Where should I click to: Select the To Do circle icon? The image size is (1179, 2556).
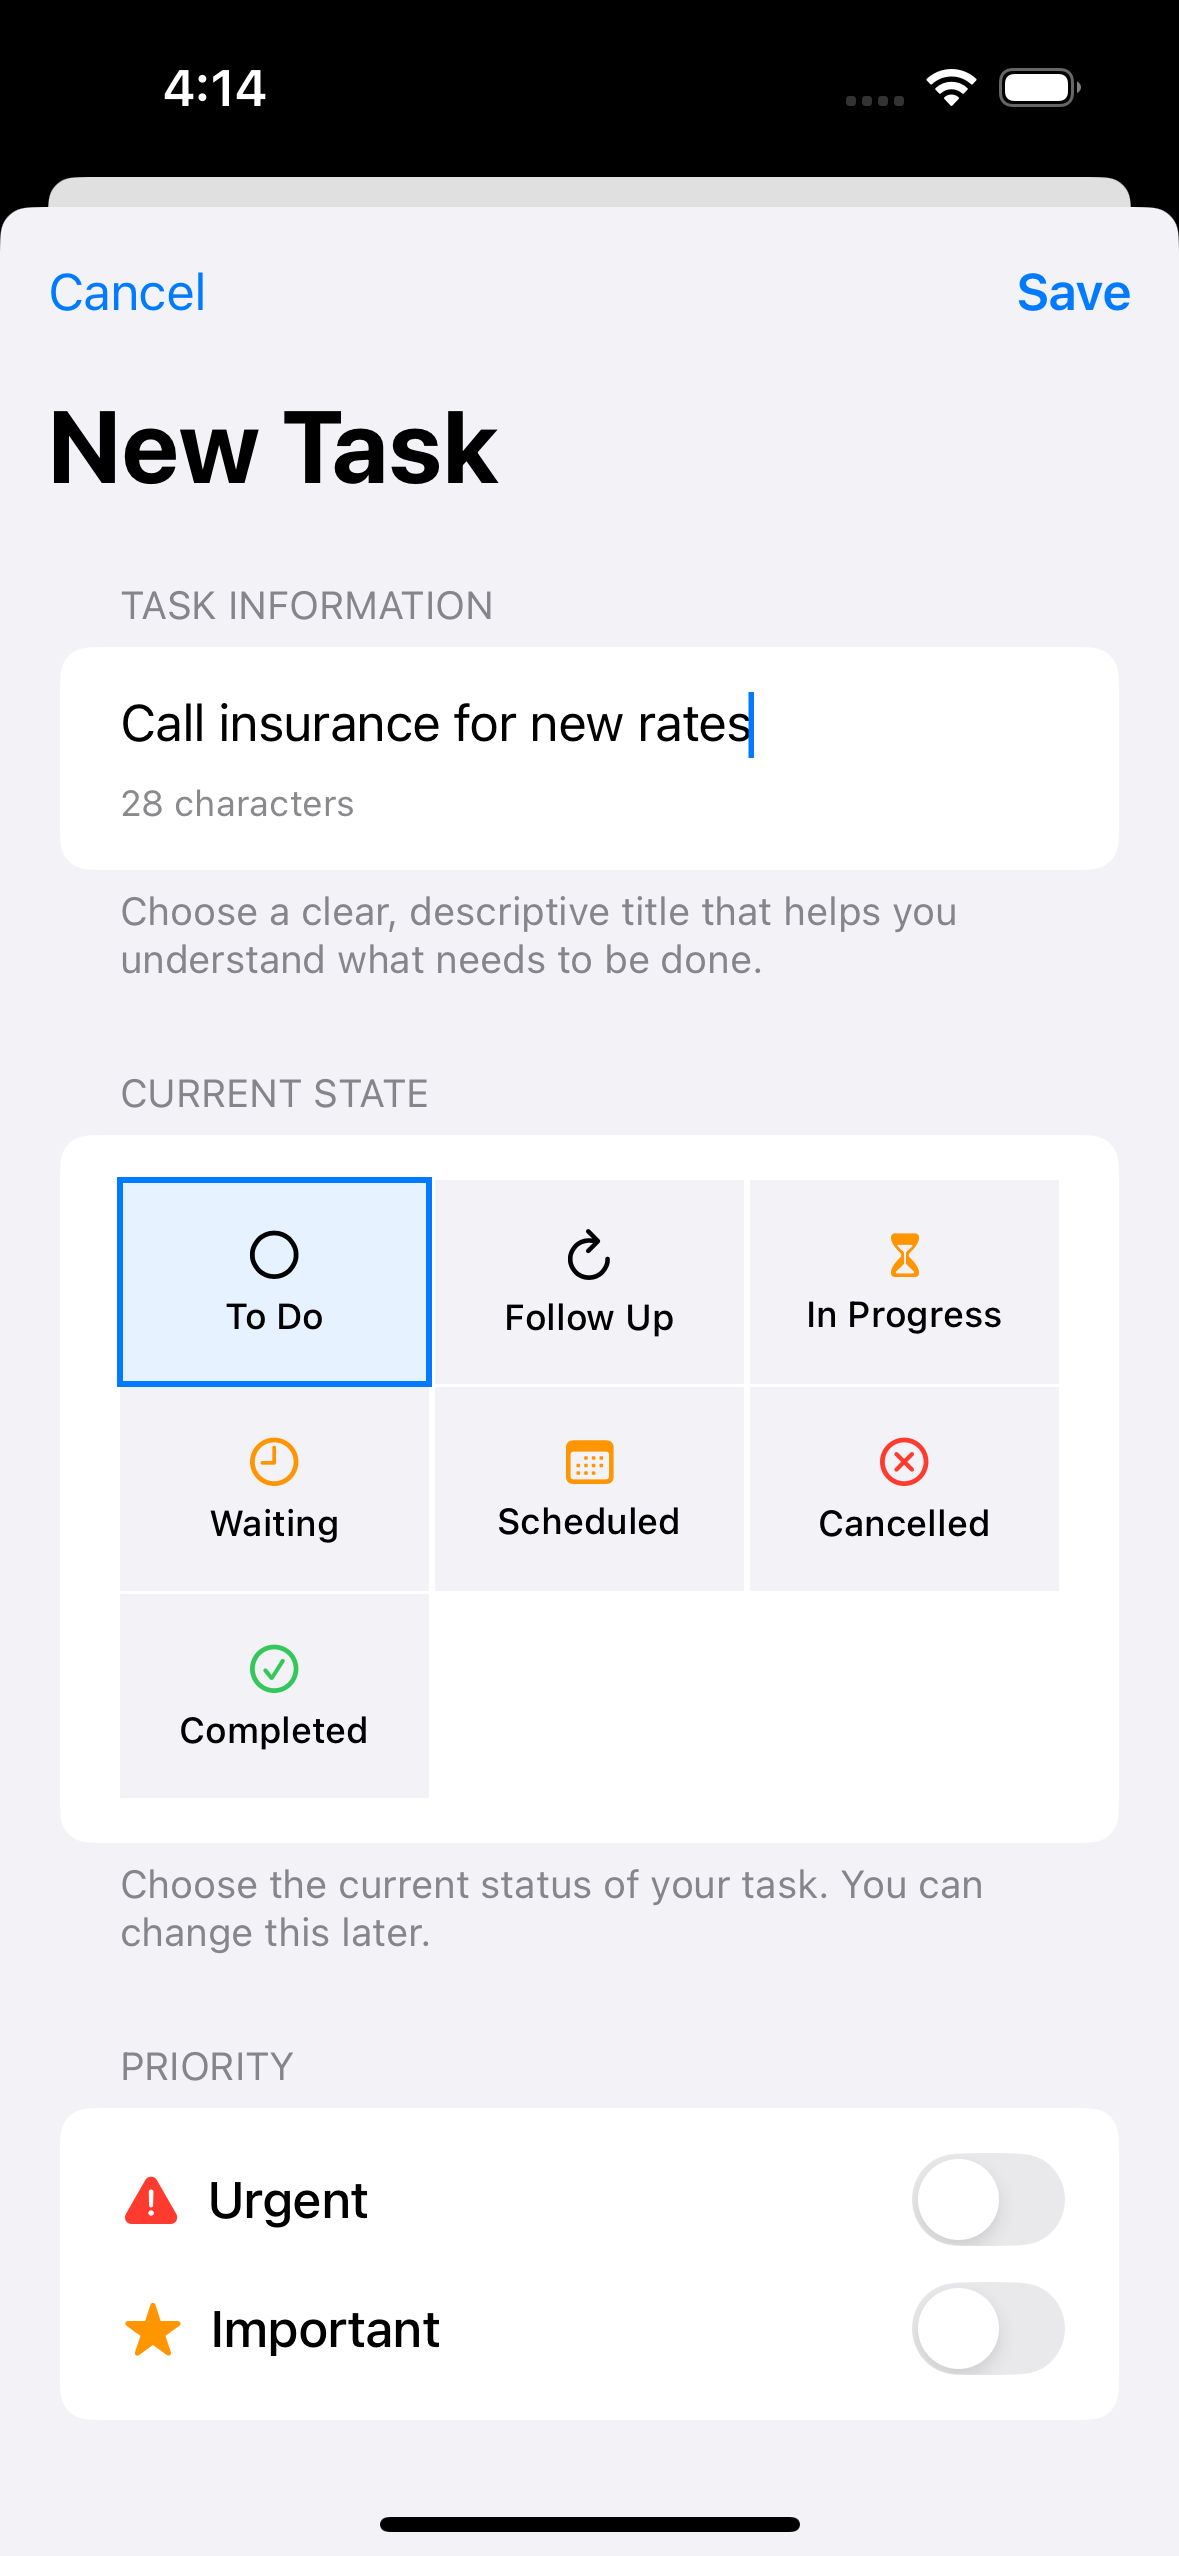[274, 1255]
